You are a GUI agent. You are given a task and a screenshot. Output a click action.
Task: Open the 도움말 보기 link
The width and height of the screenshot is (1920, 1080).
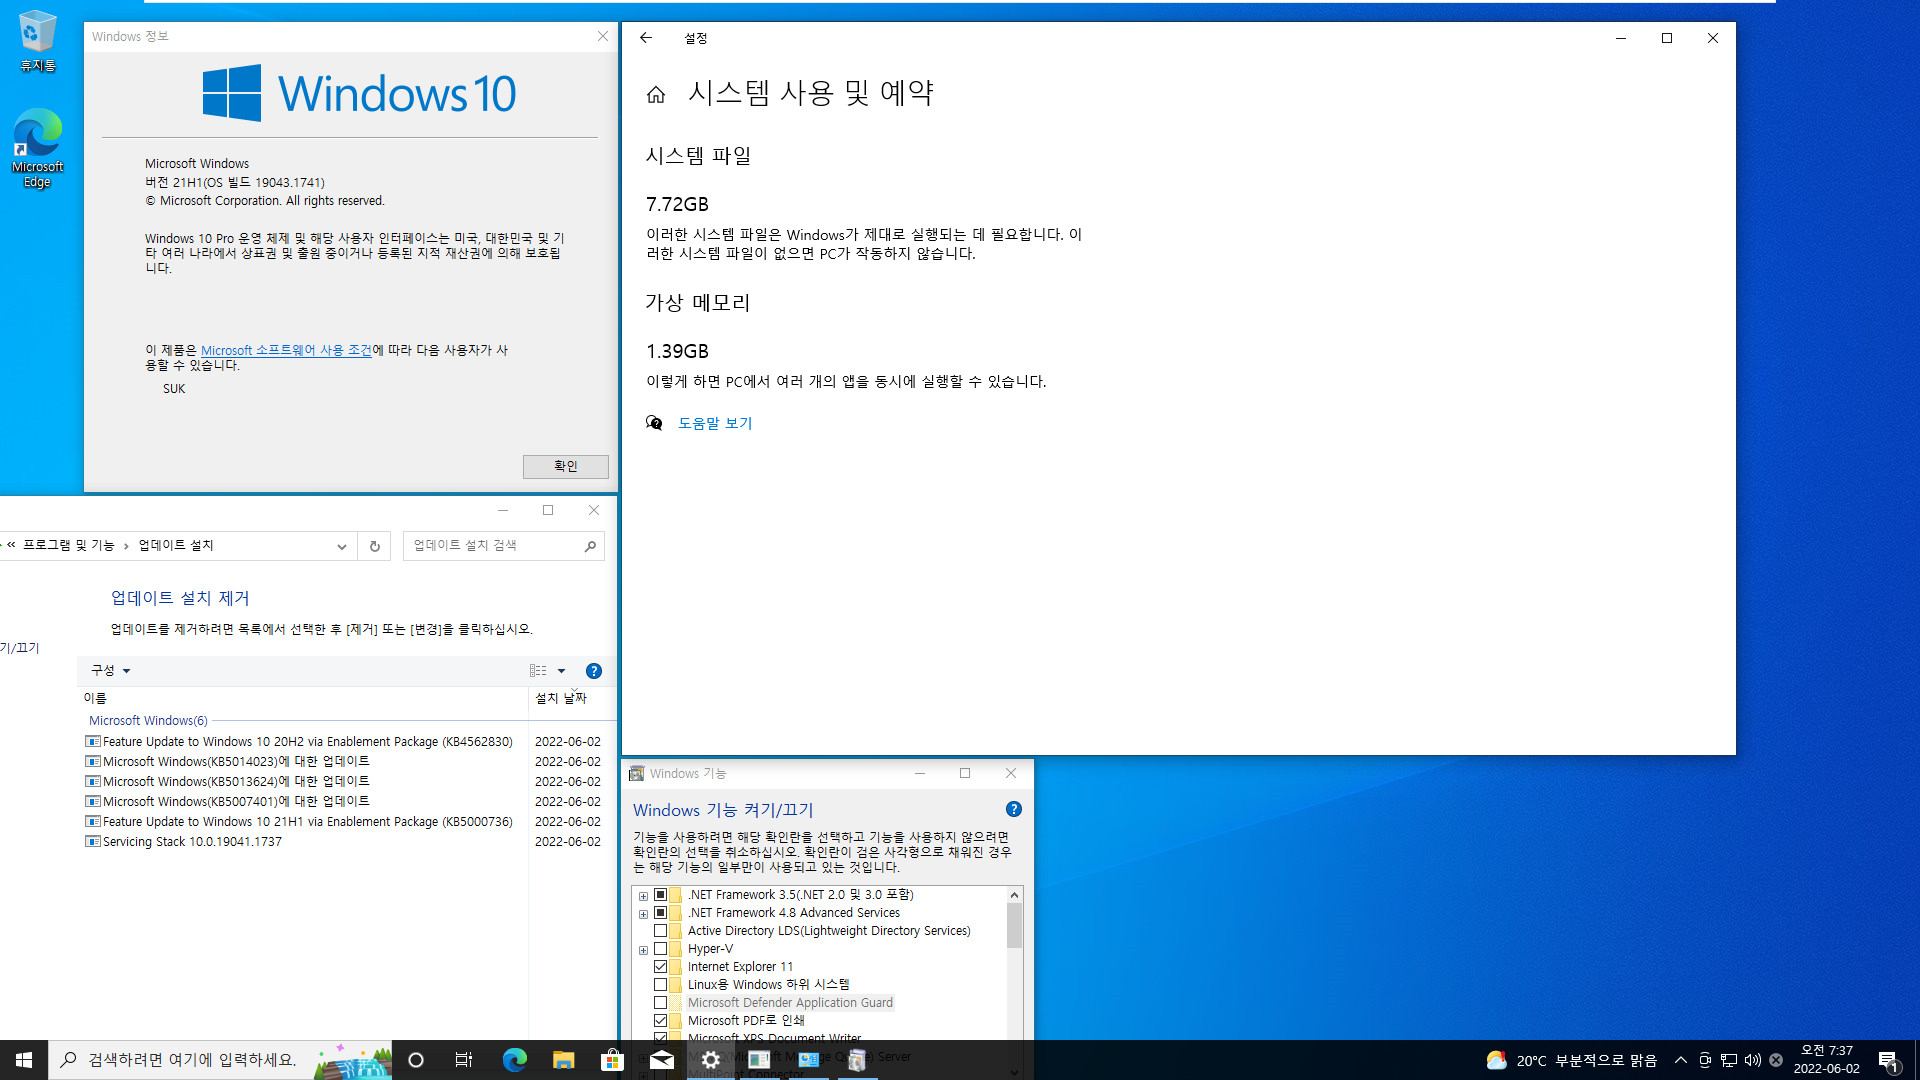(x=715, y=423)
